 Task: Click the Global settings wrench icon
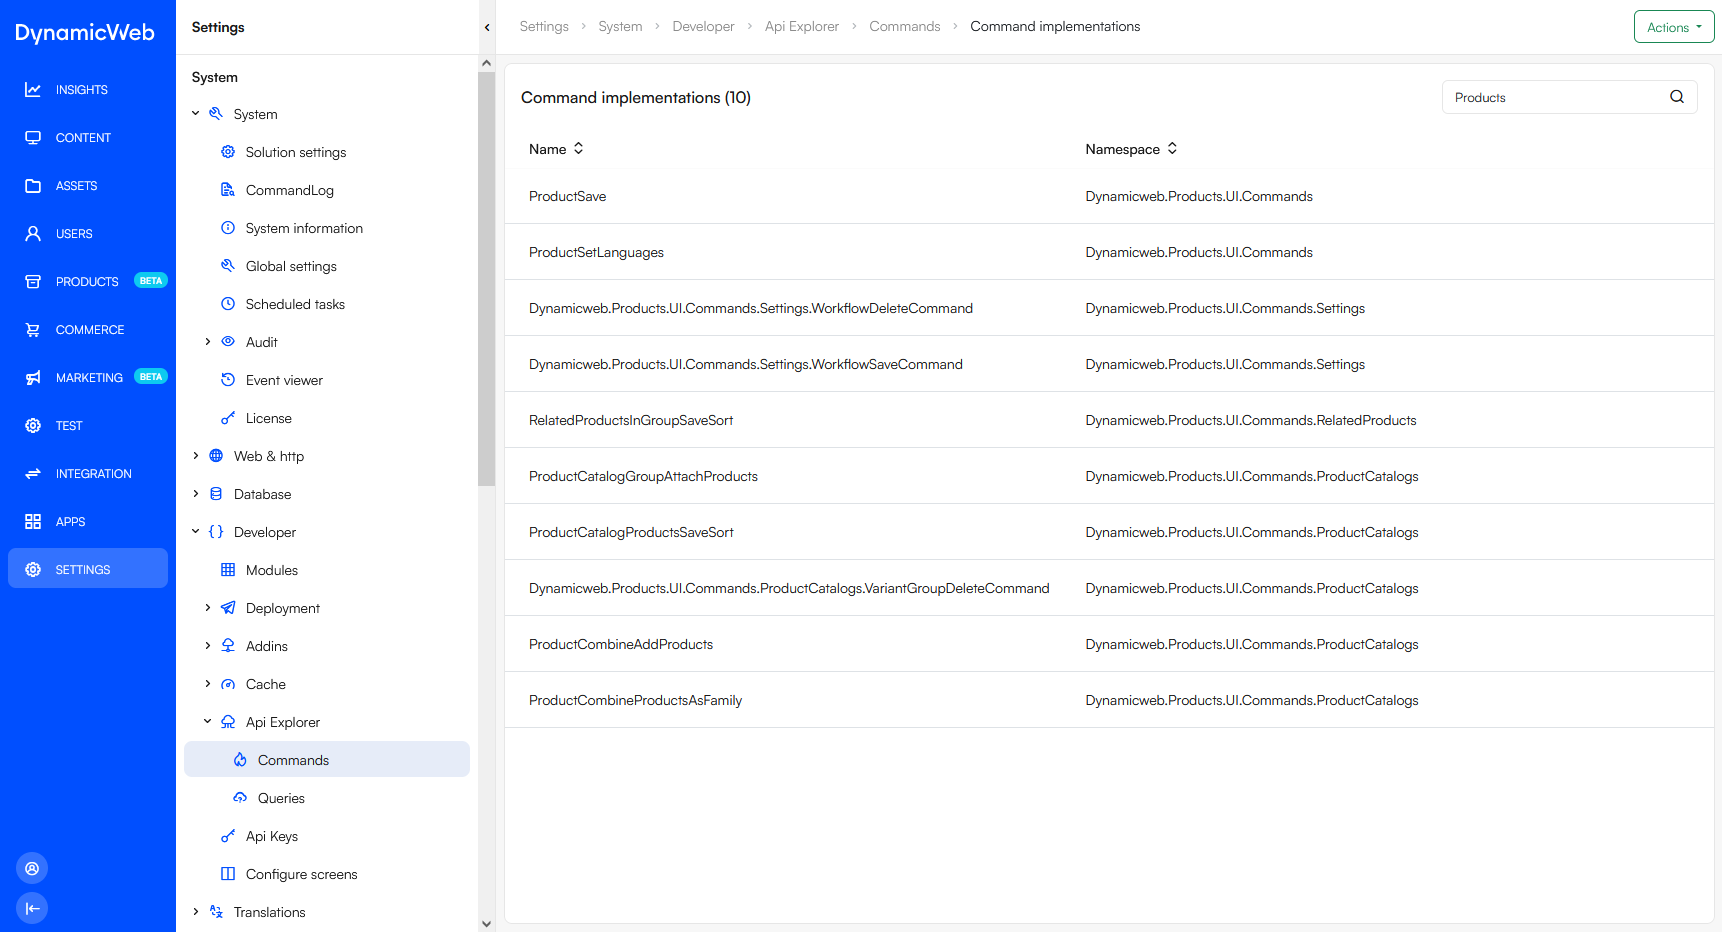228,266
